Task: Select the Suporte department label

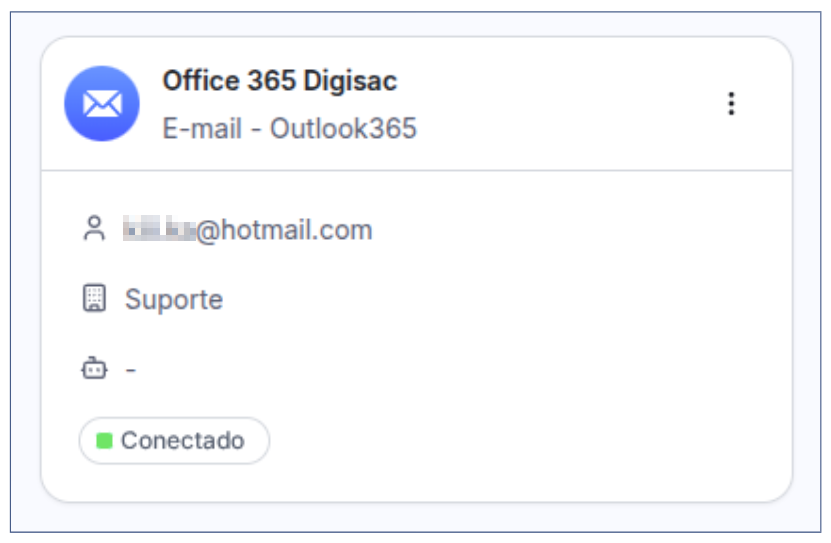Action: tap(174, 299)
